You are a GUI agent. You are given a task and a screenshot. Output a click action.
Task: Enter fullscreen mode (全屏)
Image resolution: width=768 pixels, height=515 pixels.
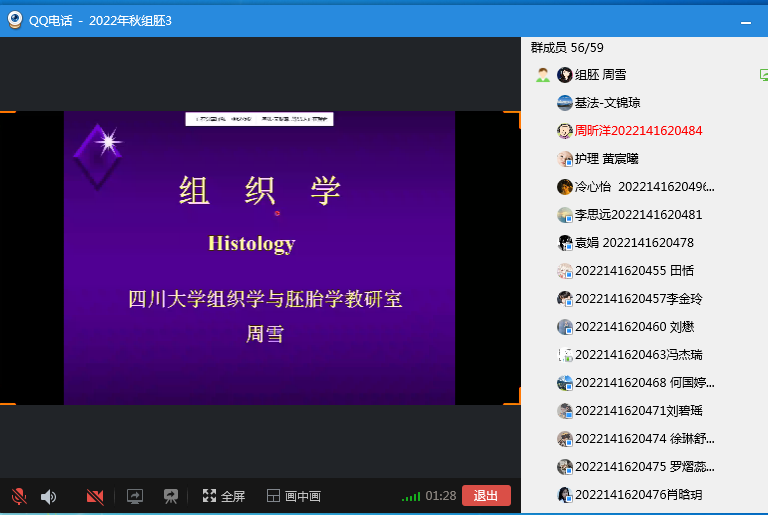(x=223, y=496)
